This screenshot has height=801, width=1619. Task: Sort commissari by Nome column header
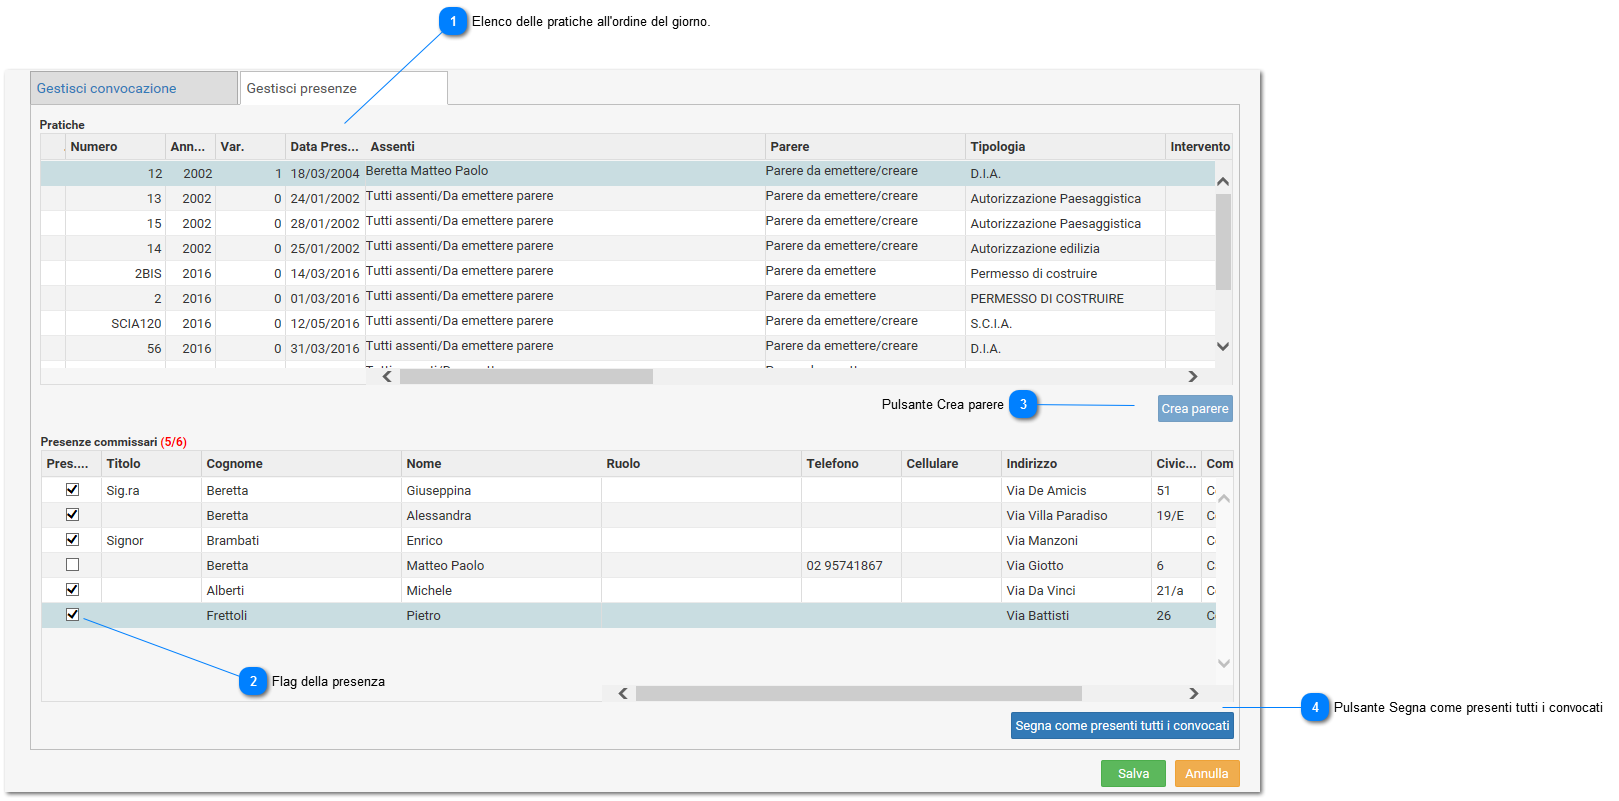click(x=501, y=463)
